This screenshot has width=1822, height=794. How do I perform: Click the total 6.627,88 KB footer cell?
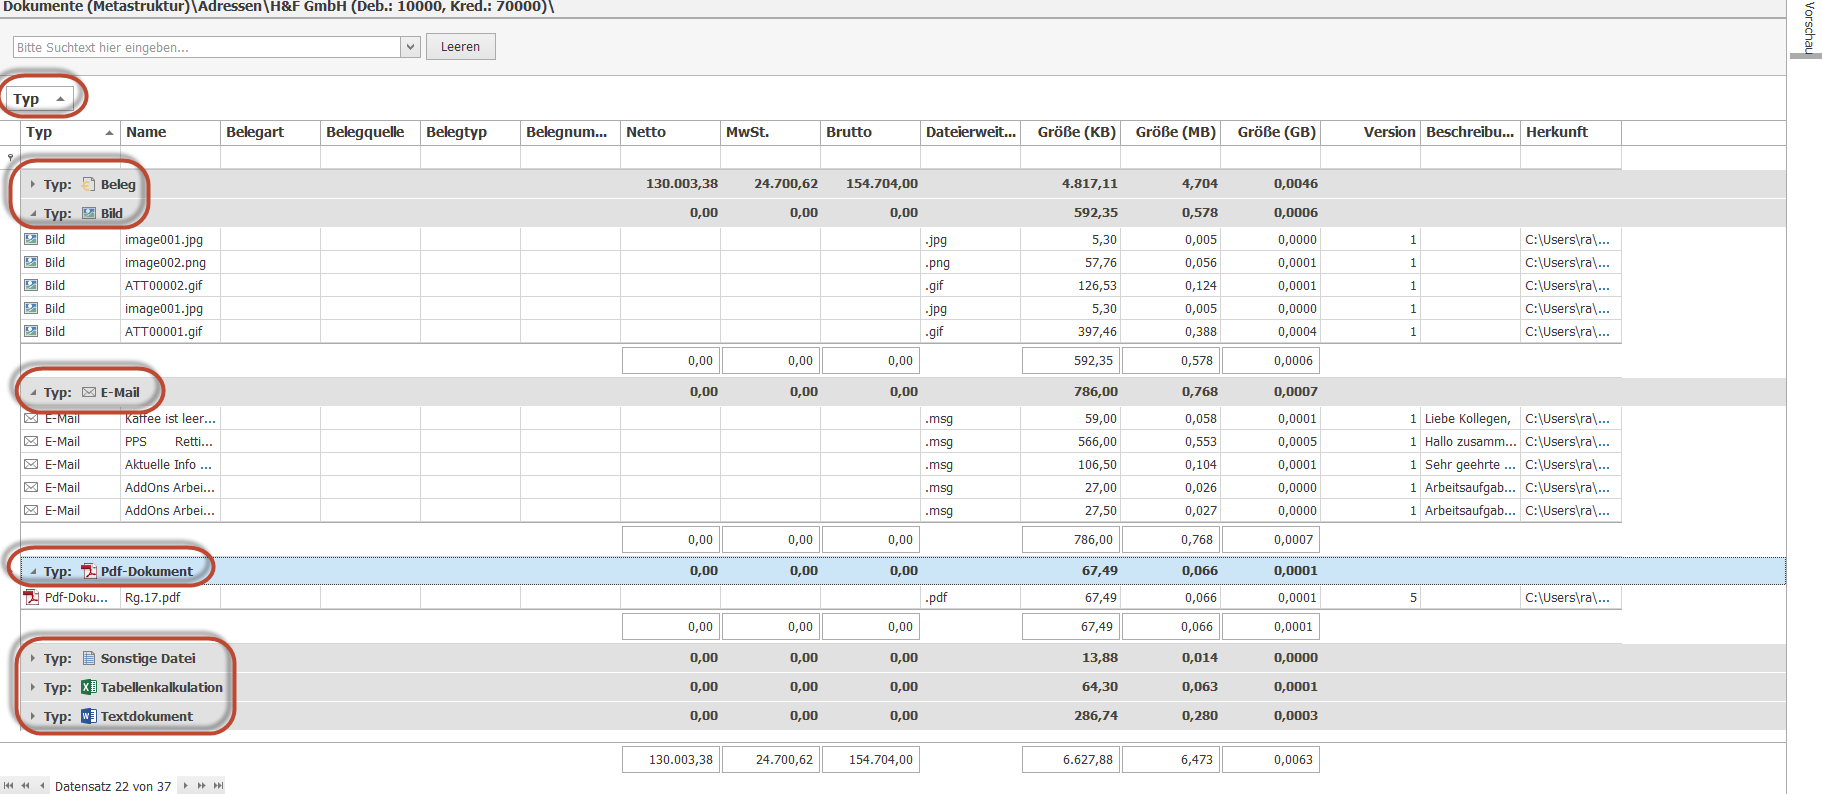pos(1070,760)
